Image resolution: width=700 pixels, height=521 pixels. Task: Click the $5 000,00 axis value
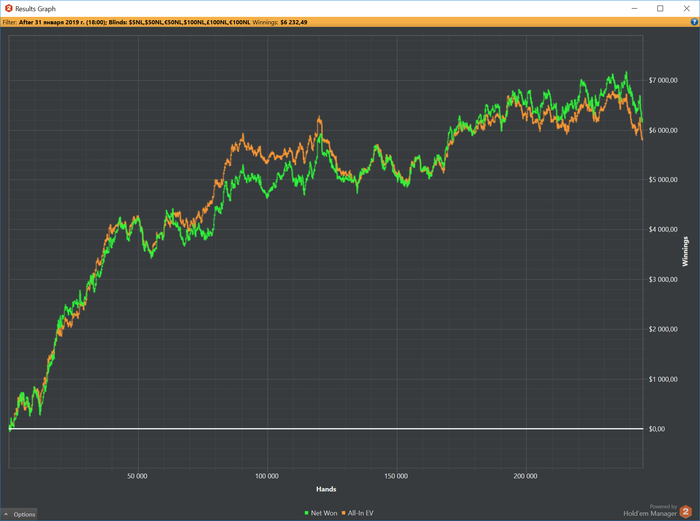tap(663, 179)
